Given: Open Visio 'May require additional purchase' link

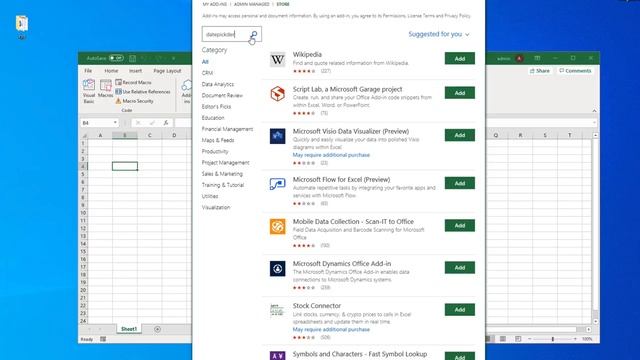Looking at the screenshot, I should pos(331,155).
